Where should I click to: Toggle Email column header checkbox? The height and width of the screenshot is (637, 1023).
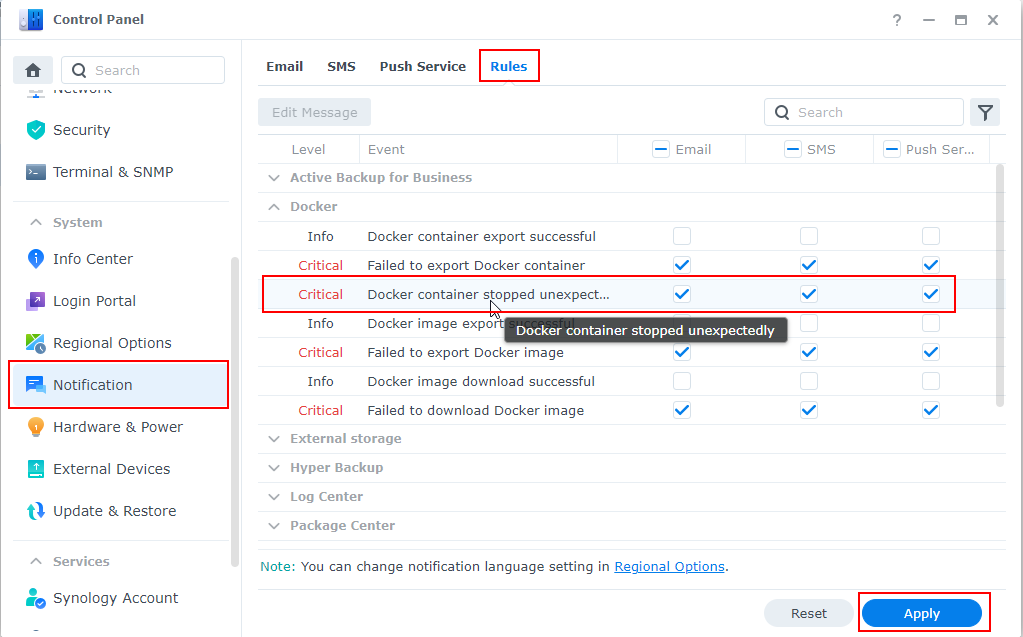660,149
